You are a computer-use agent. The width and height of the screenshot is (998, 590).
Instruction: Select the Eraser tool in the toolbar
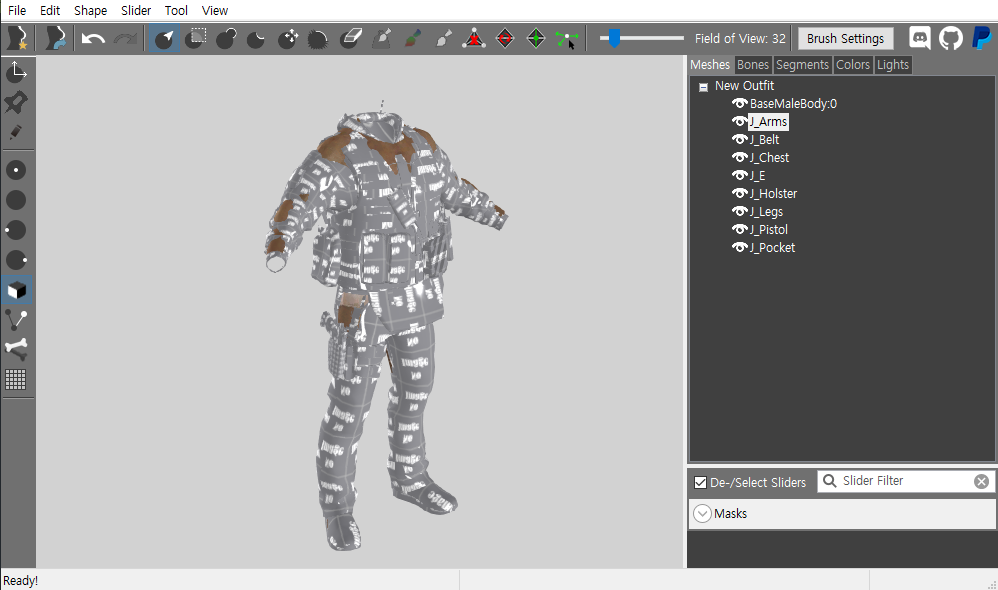(x=350, y=39)
